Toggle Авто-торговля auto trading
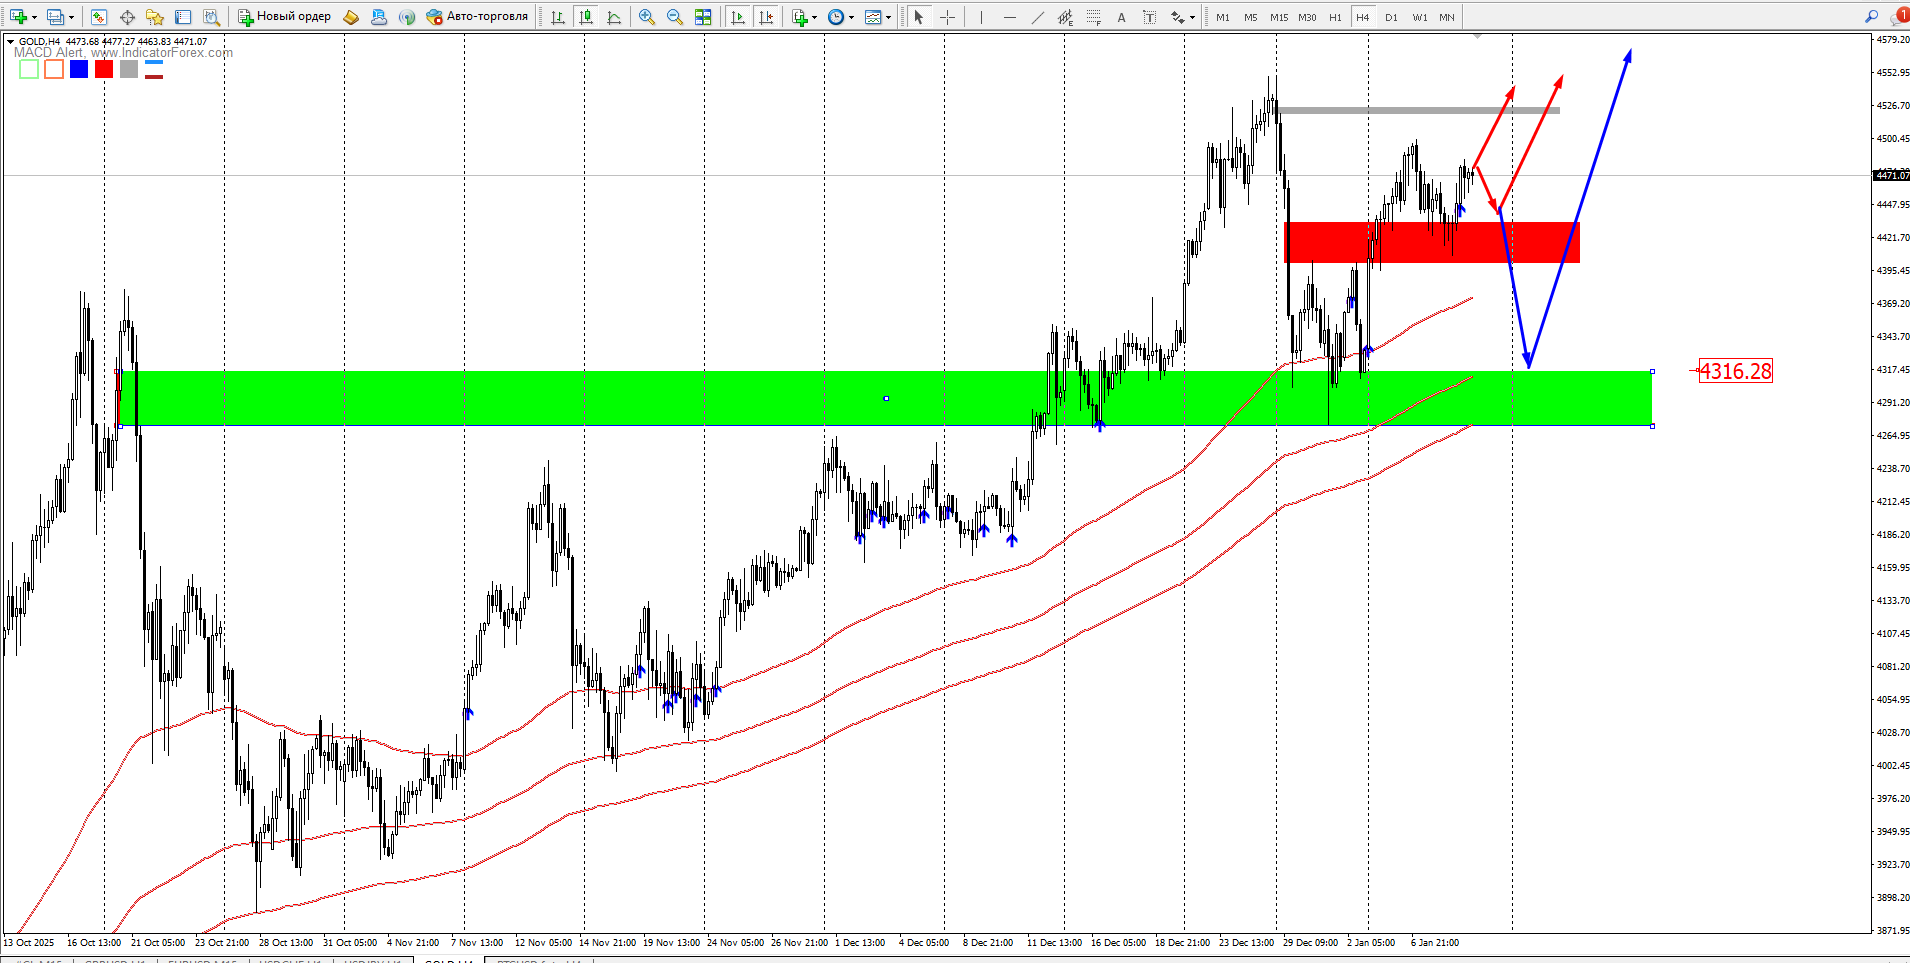1910x963 pixels. (x=477, y=17)
